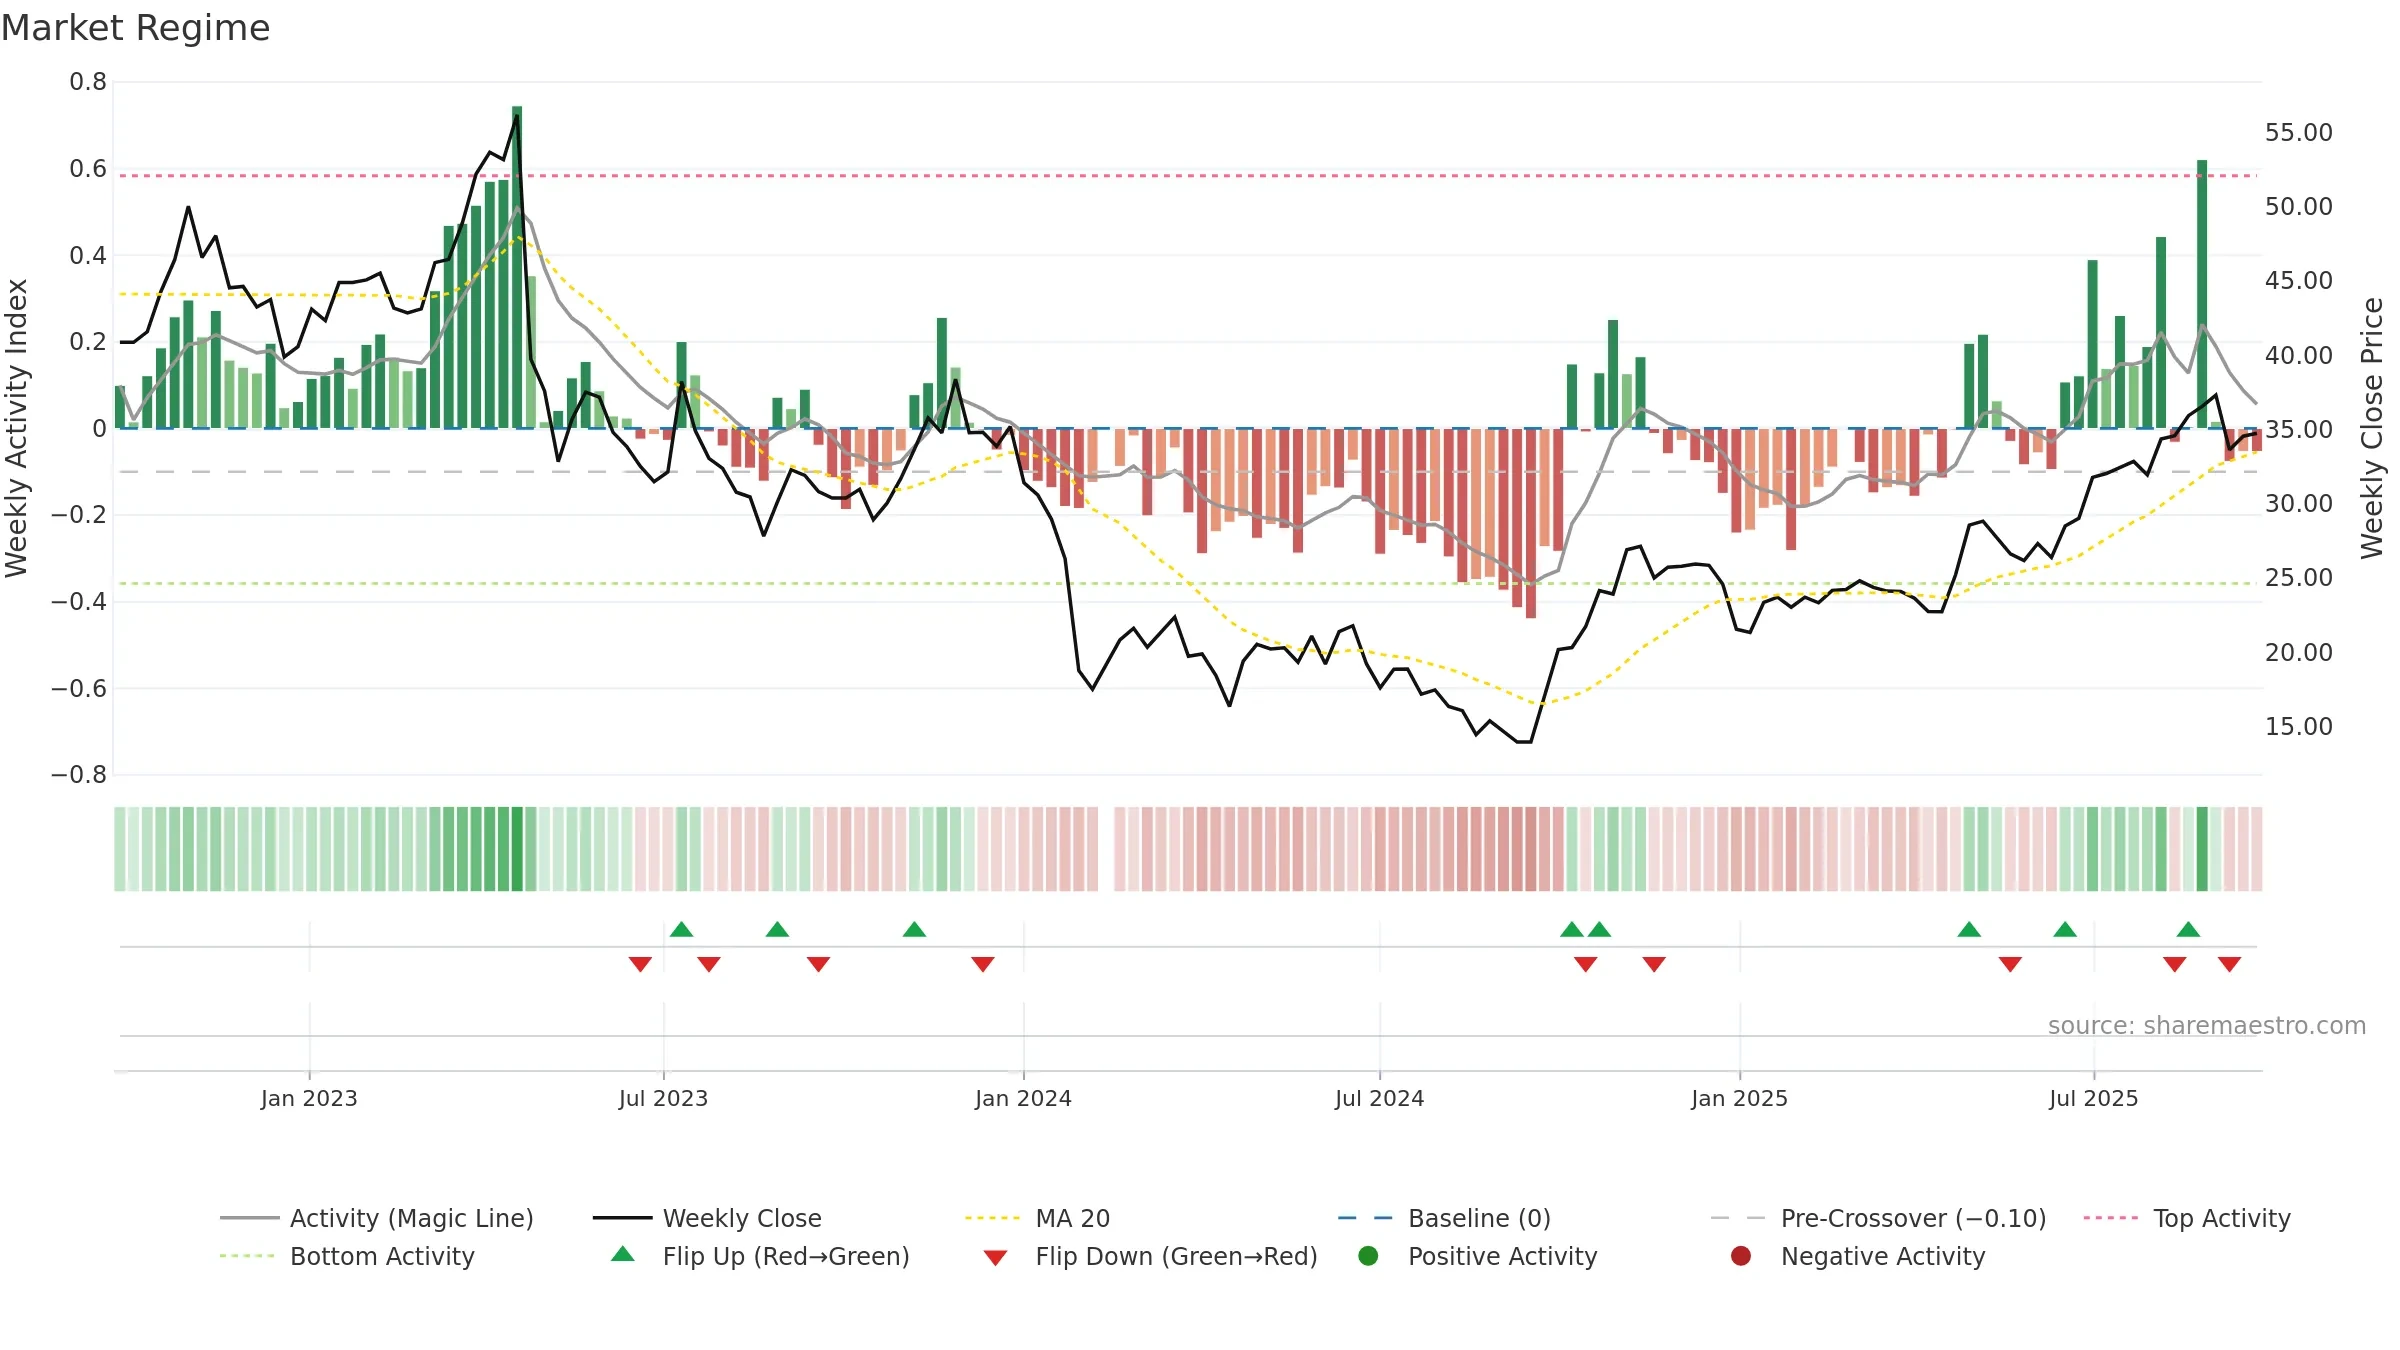Image resolution: width=2400 pixels, height=1350 pixels.
Task: Click the 0 activity axis tick
Action: (x=99, y=428)
